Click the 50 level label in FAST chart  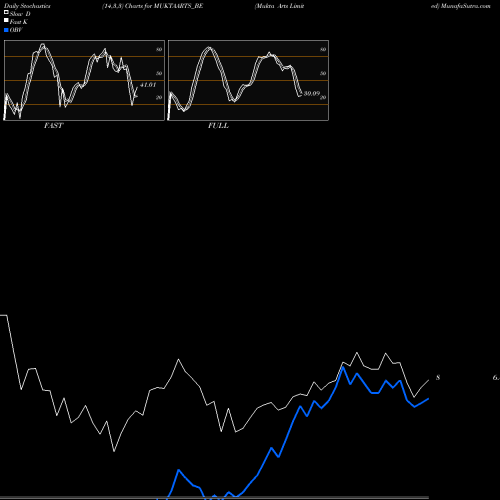pyautogui.click(x=159, y=73)
